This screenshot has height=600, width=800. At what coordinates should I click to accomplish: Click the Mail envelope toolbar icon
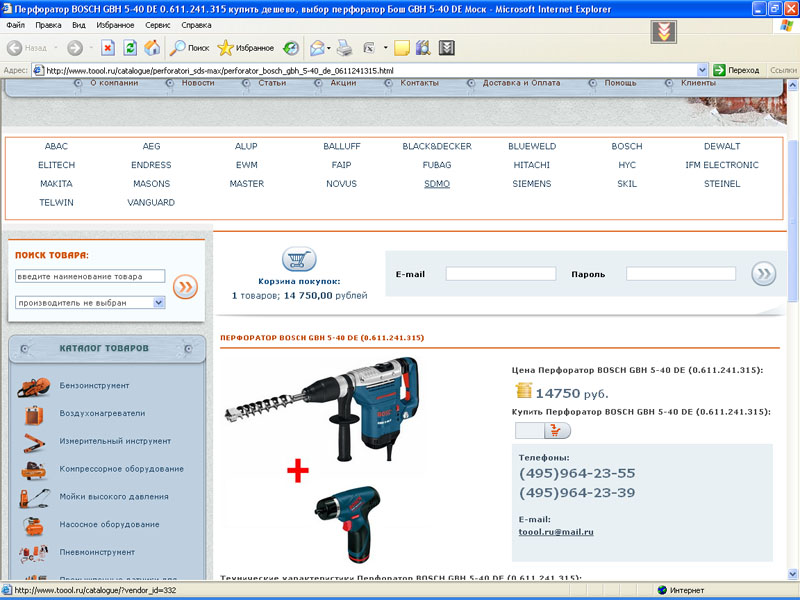pos(317,48)
